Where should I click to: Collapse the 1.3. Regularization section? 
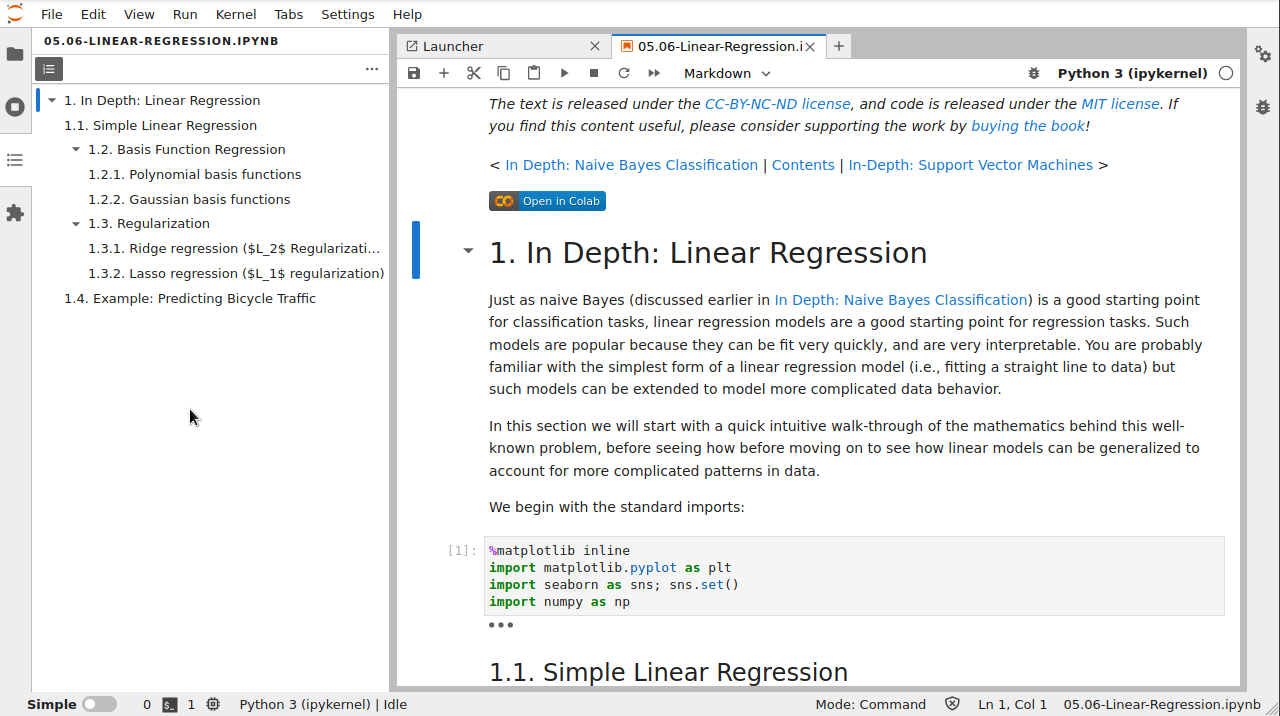pyautogui.click(x=77, y=223)
